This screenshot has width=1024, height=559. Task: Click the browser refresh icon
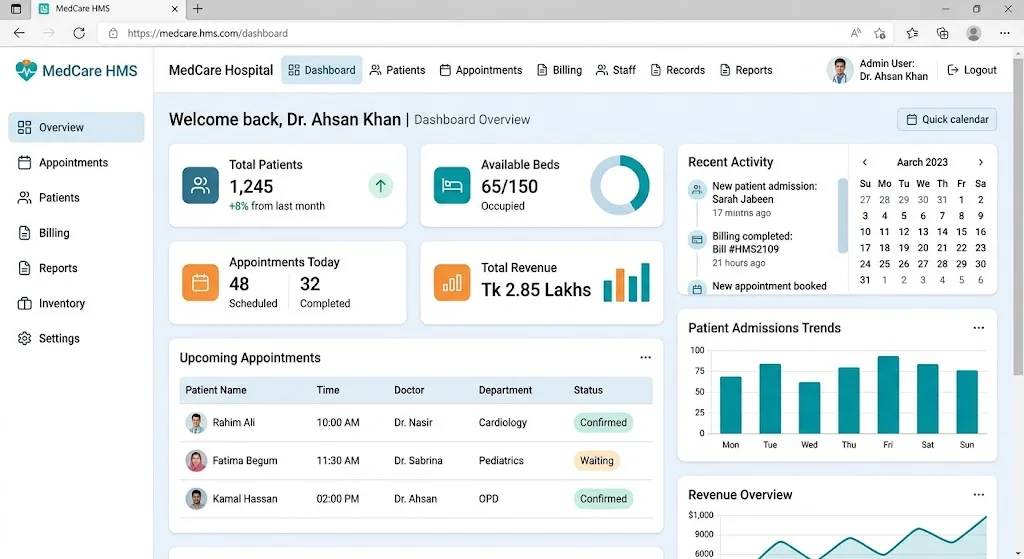pyautogui.click(x=79, y=33)
